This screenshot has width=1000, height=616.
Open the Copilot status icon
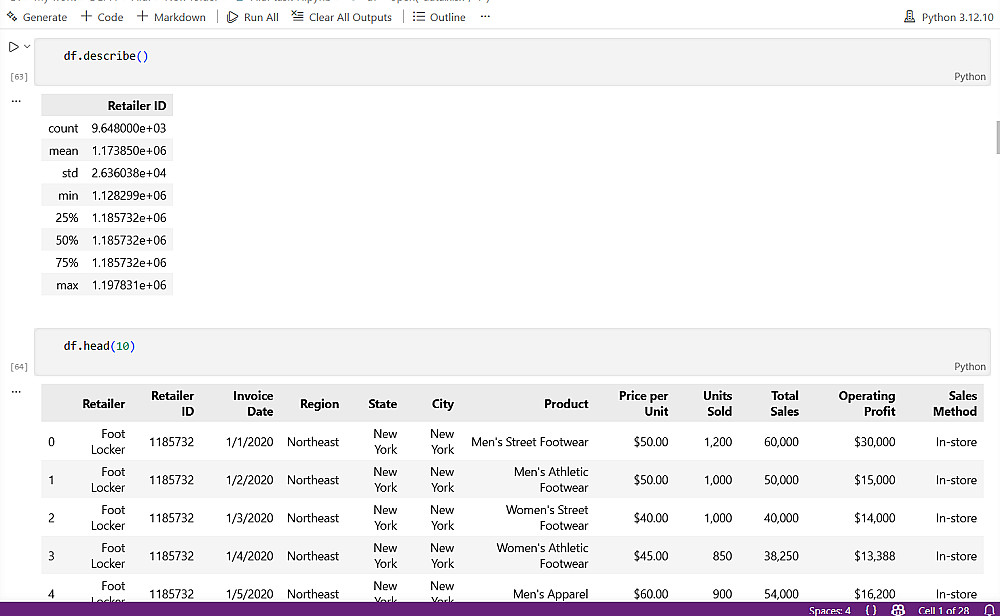click(x=898, y=610)
